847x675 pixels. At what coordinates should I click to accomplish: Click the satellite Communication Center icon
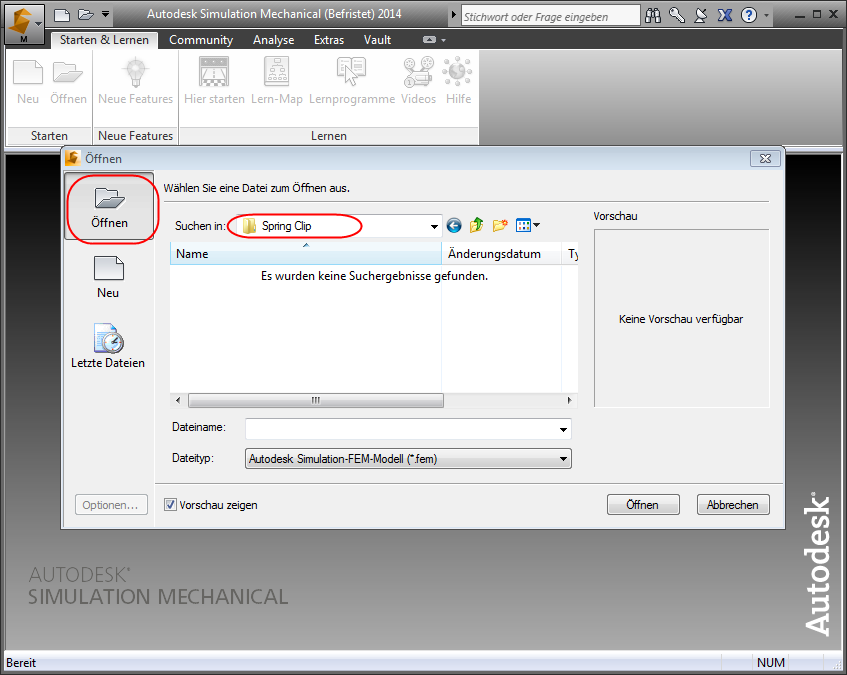(x=701, y=16)
